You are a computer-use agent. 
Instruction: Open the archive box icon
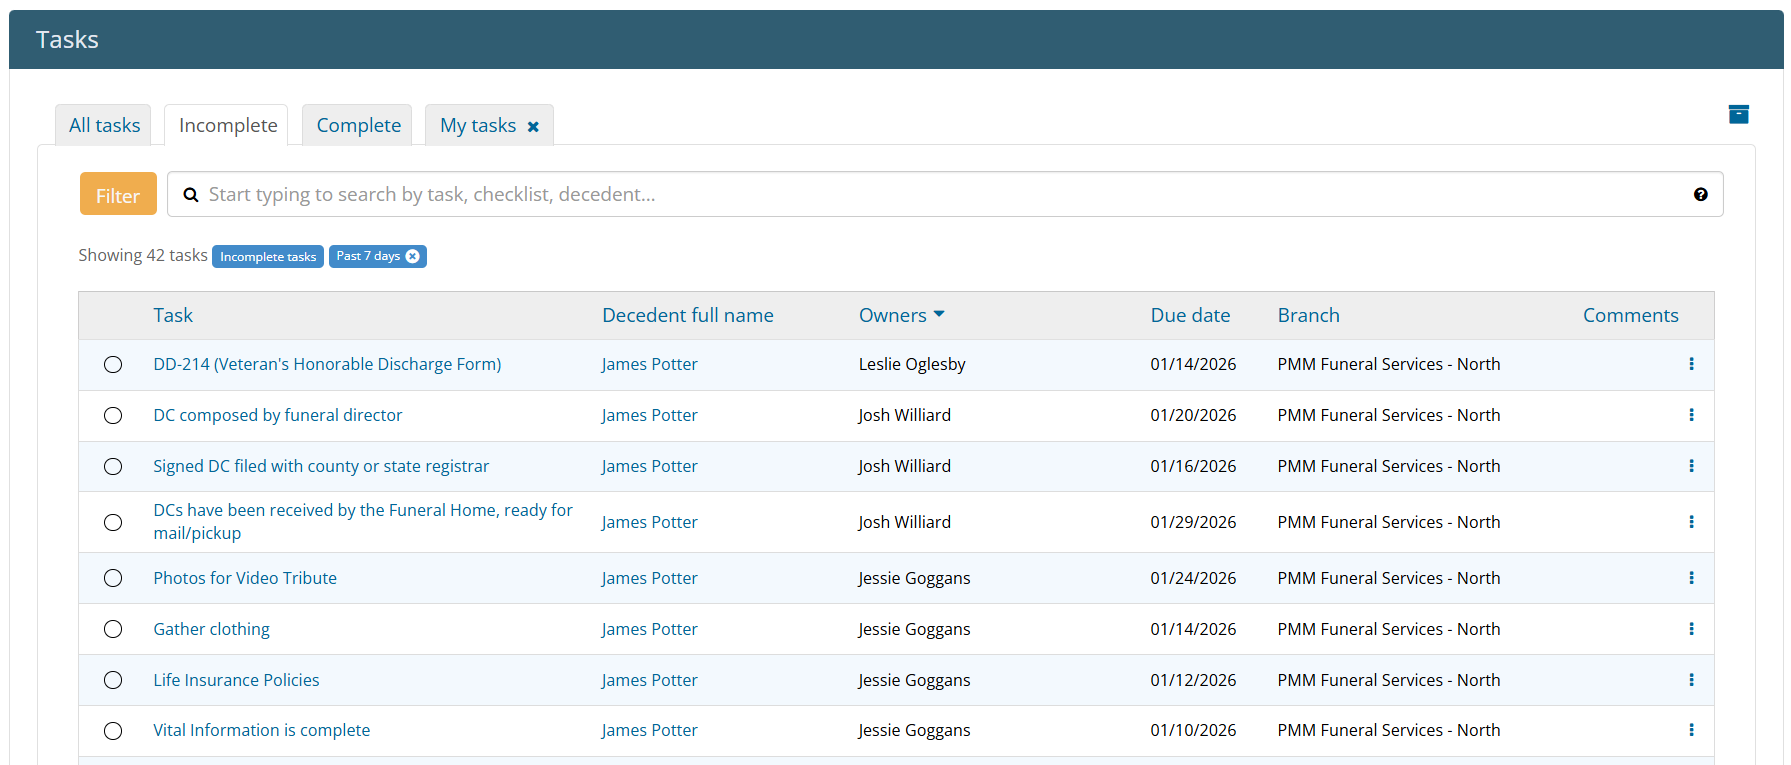click(x=1738, y=115)
